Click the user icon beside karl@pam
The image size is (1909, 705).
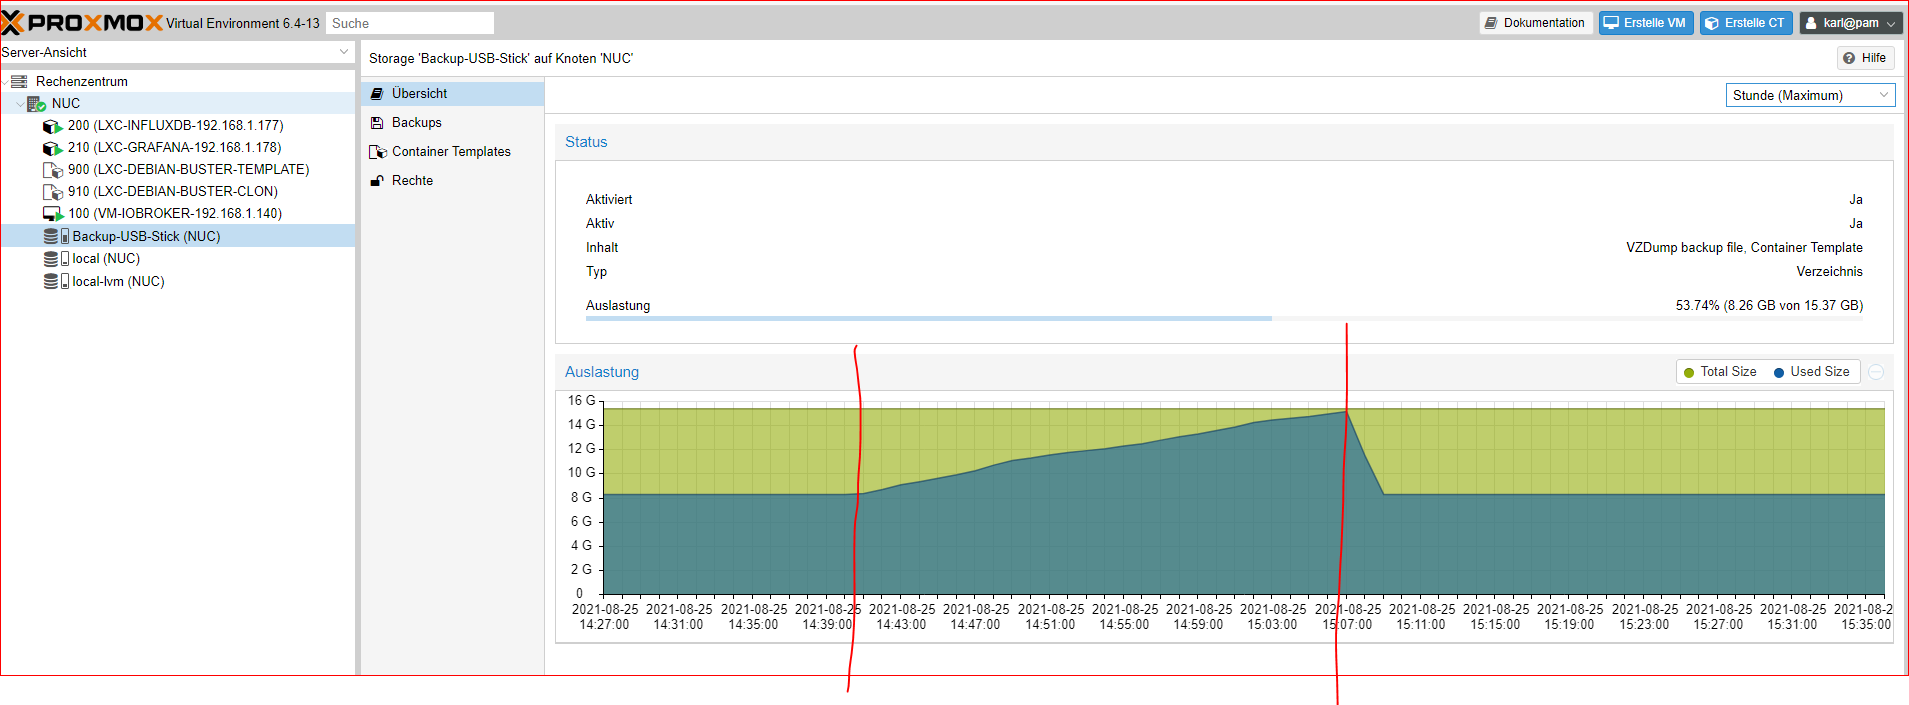coord(1811,23)
